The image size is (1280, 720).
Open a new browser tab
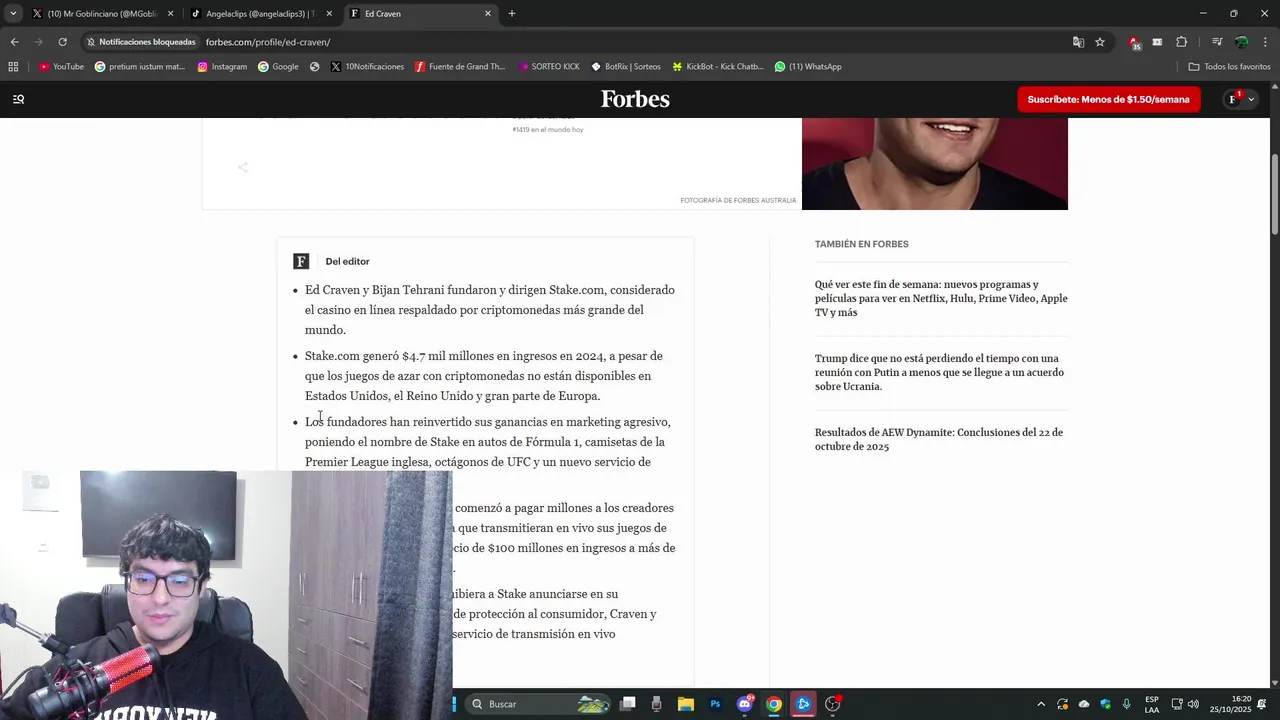click(512, 14)
